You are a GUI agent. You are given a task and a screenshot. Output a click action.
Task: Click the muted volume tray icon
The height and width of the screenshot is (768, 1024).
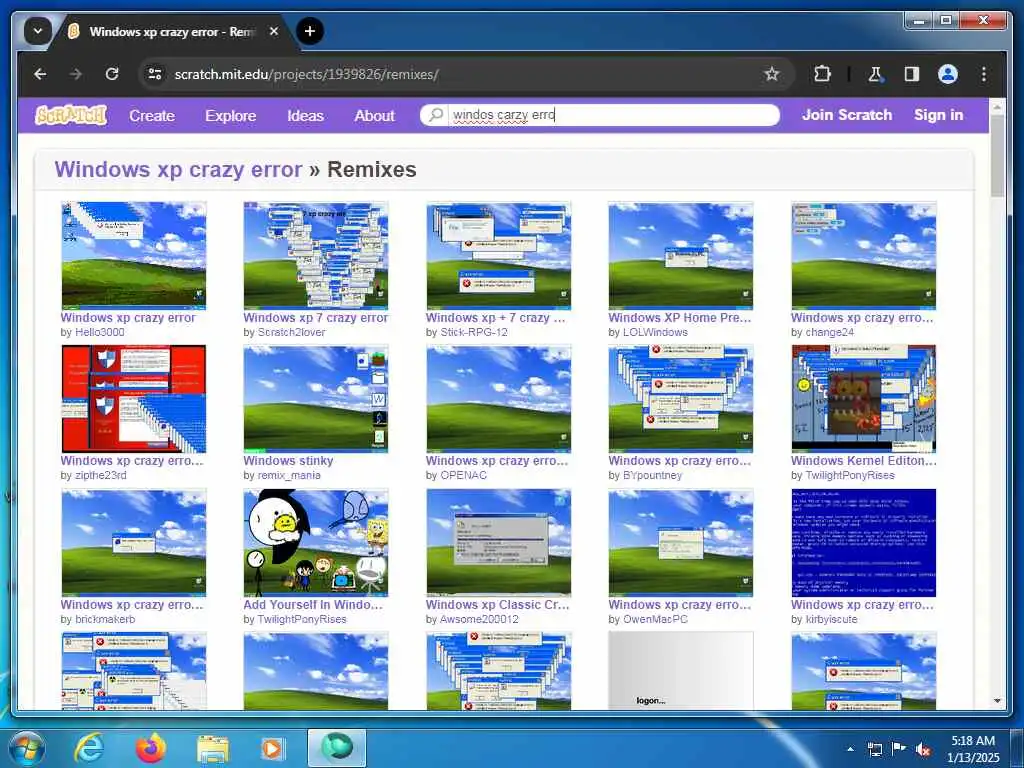(923, 749)
